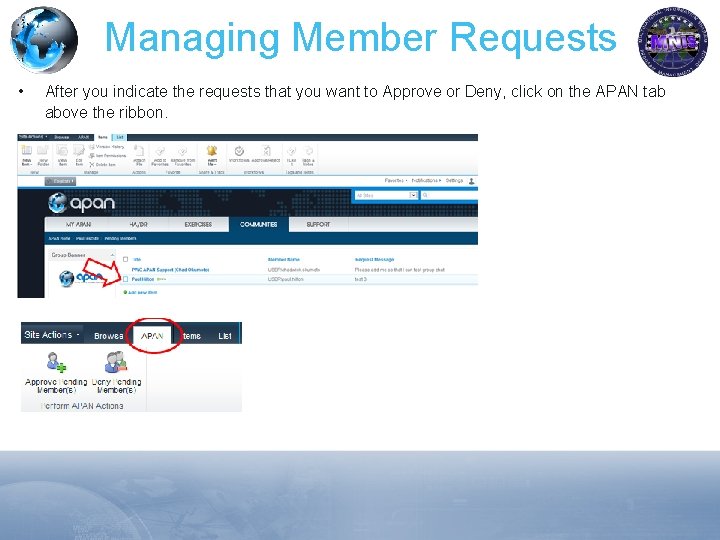Collapse the Group Banner panel chevron
The image size is (720, 540).
pyautogui.click(x=112, y=255)
